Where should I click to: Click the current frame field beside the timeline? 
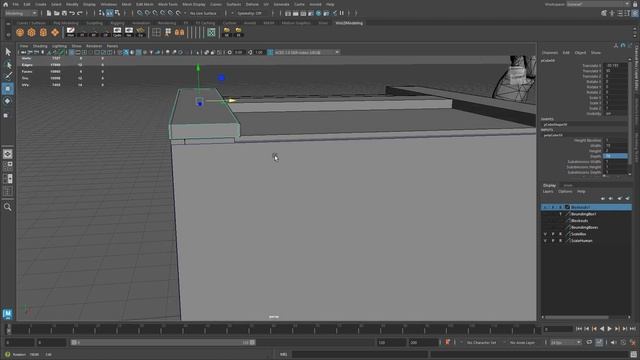(558, 329)
